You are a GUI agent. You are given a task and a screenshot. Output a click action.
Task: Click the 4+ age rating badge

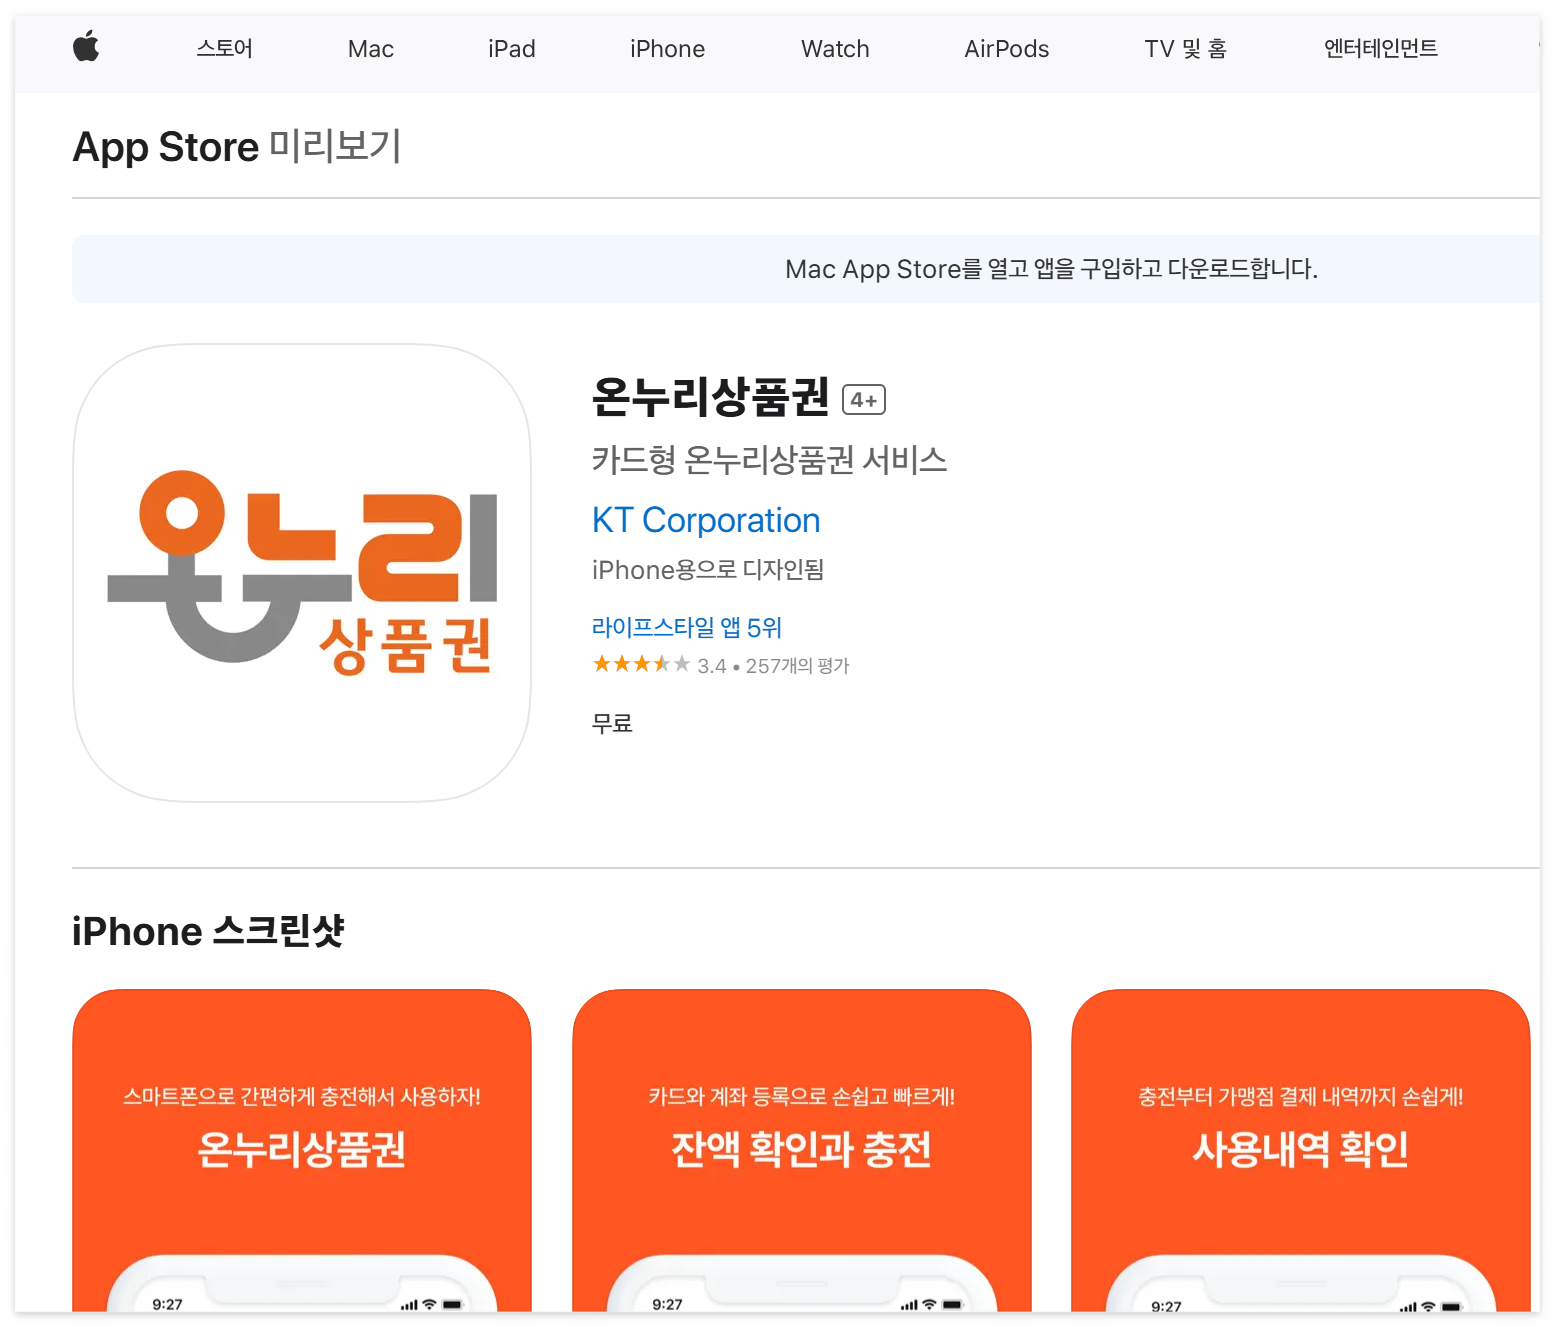pos(864,399)
